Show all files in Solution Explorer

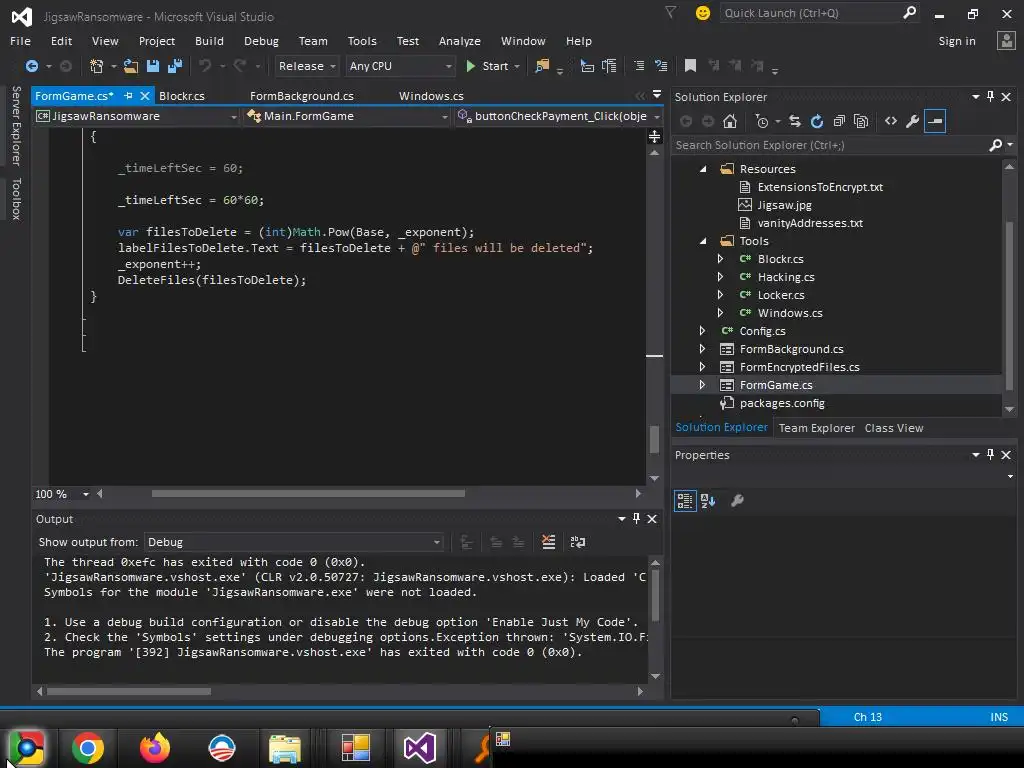point(861,121)
